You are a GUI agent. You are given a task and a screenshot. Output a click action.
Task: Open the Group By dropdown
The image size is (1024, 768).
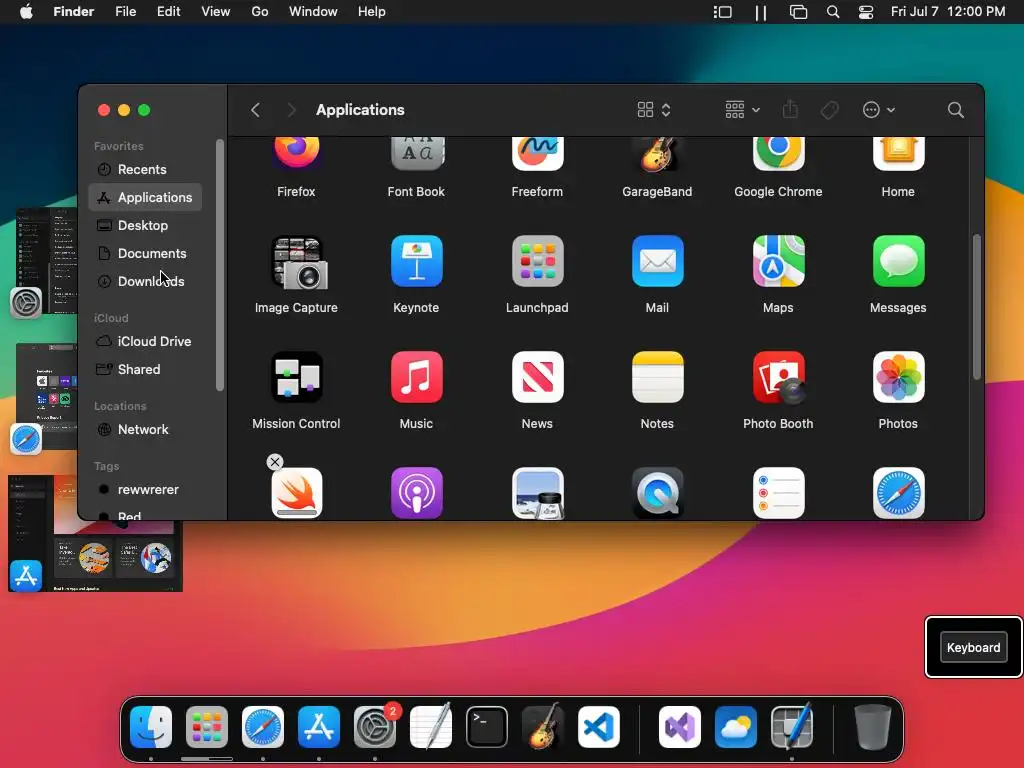[743, 110]
